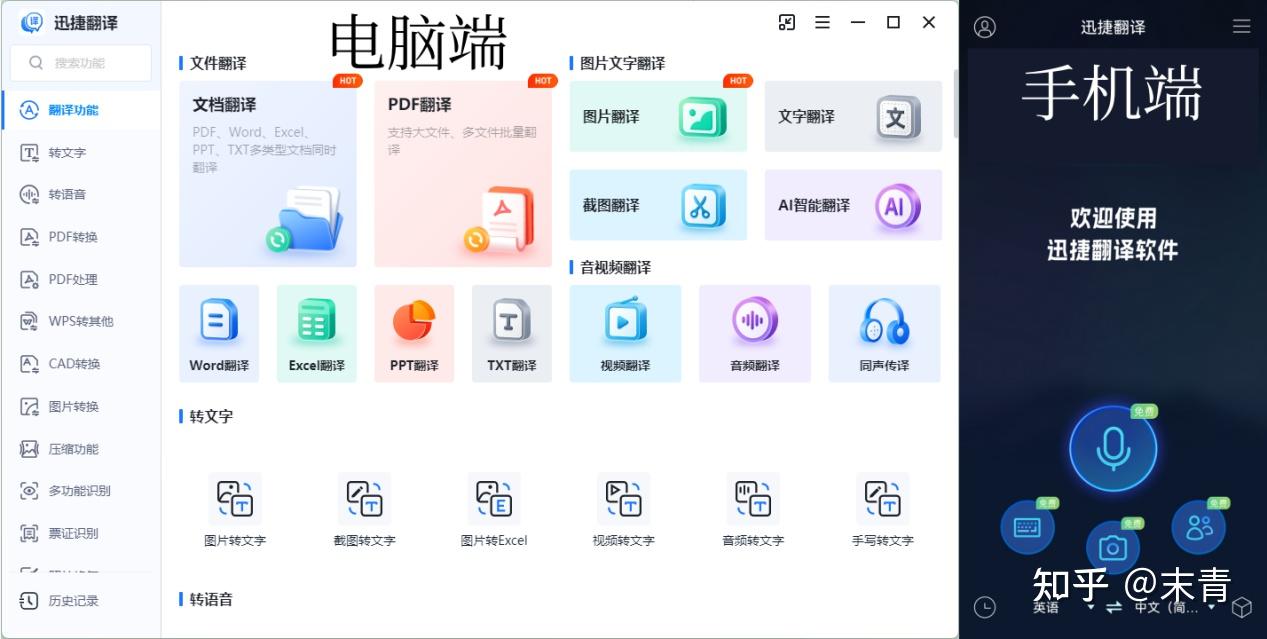Tap the two-person conversation translation button
This screenshot has height=639, width=1267.
click(x=1199, y=527)
